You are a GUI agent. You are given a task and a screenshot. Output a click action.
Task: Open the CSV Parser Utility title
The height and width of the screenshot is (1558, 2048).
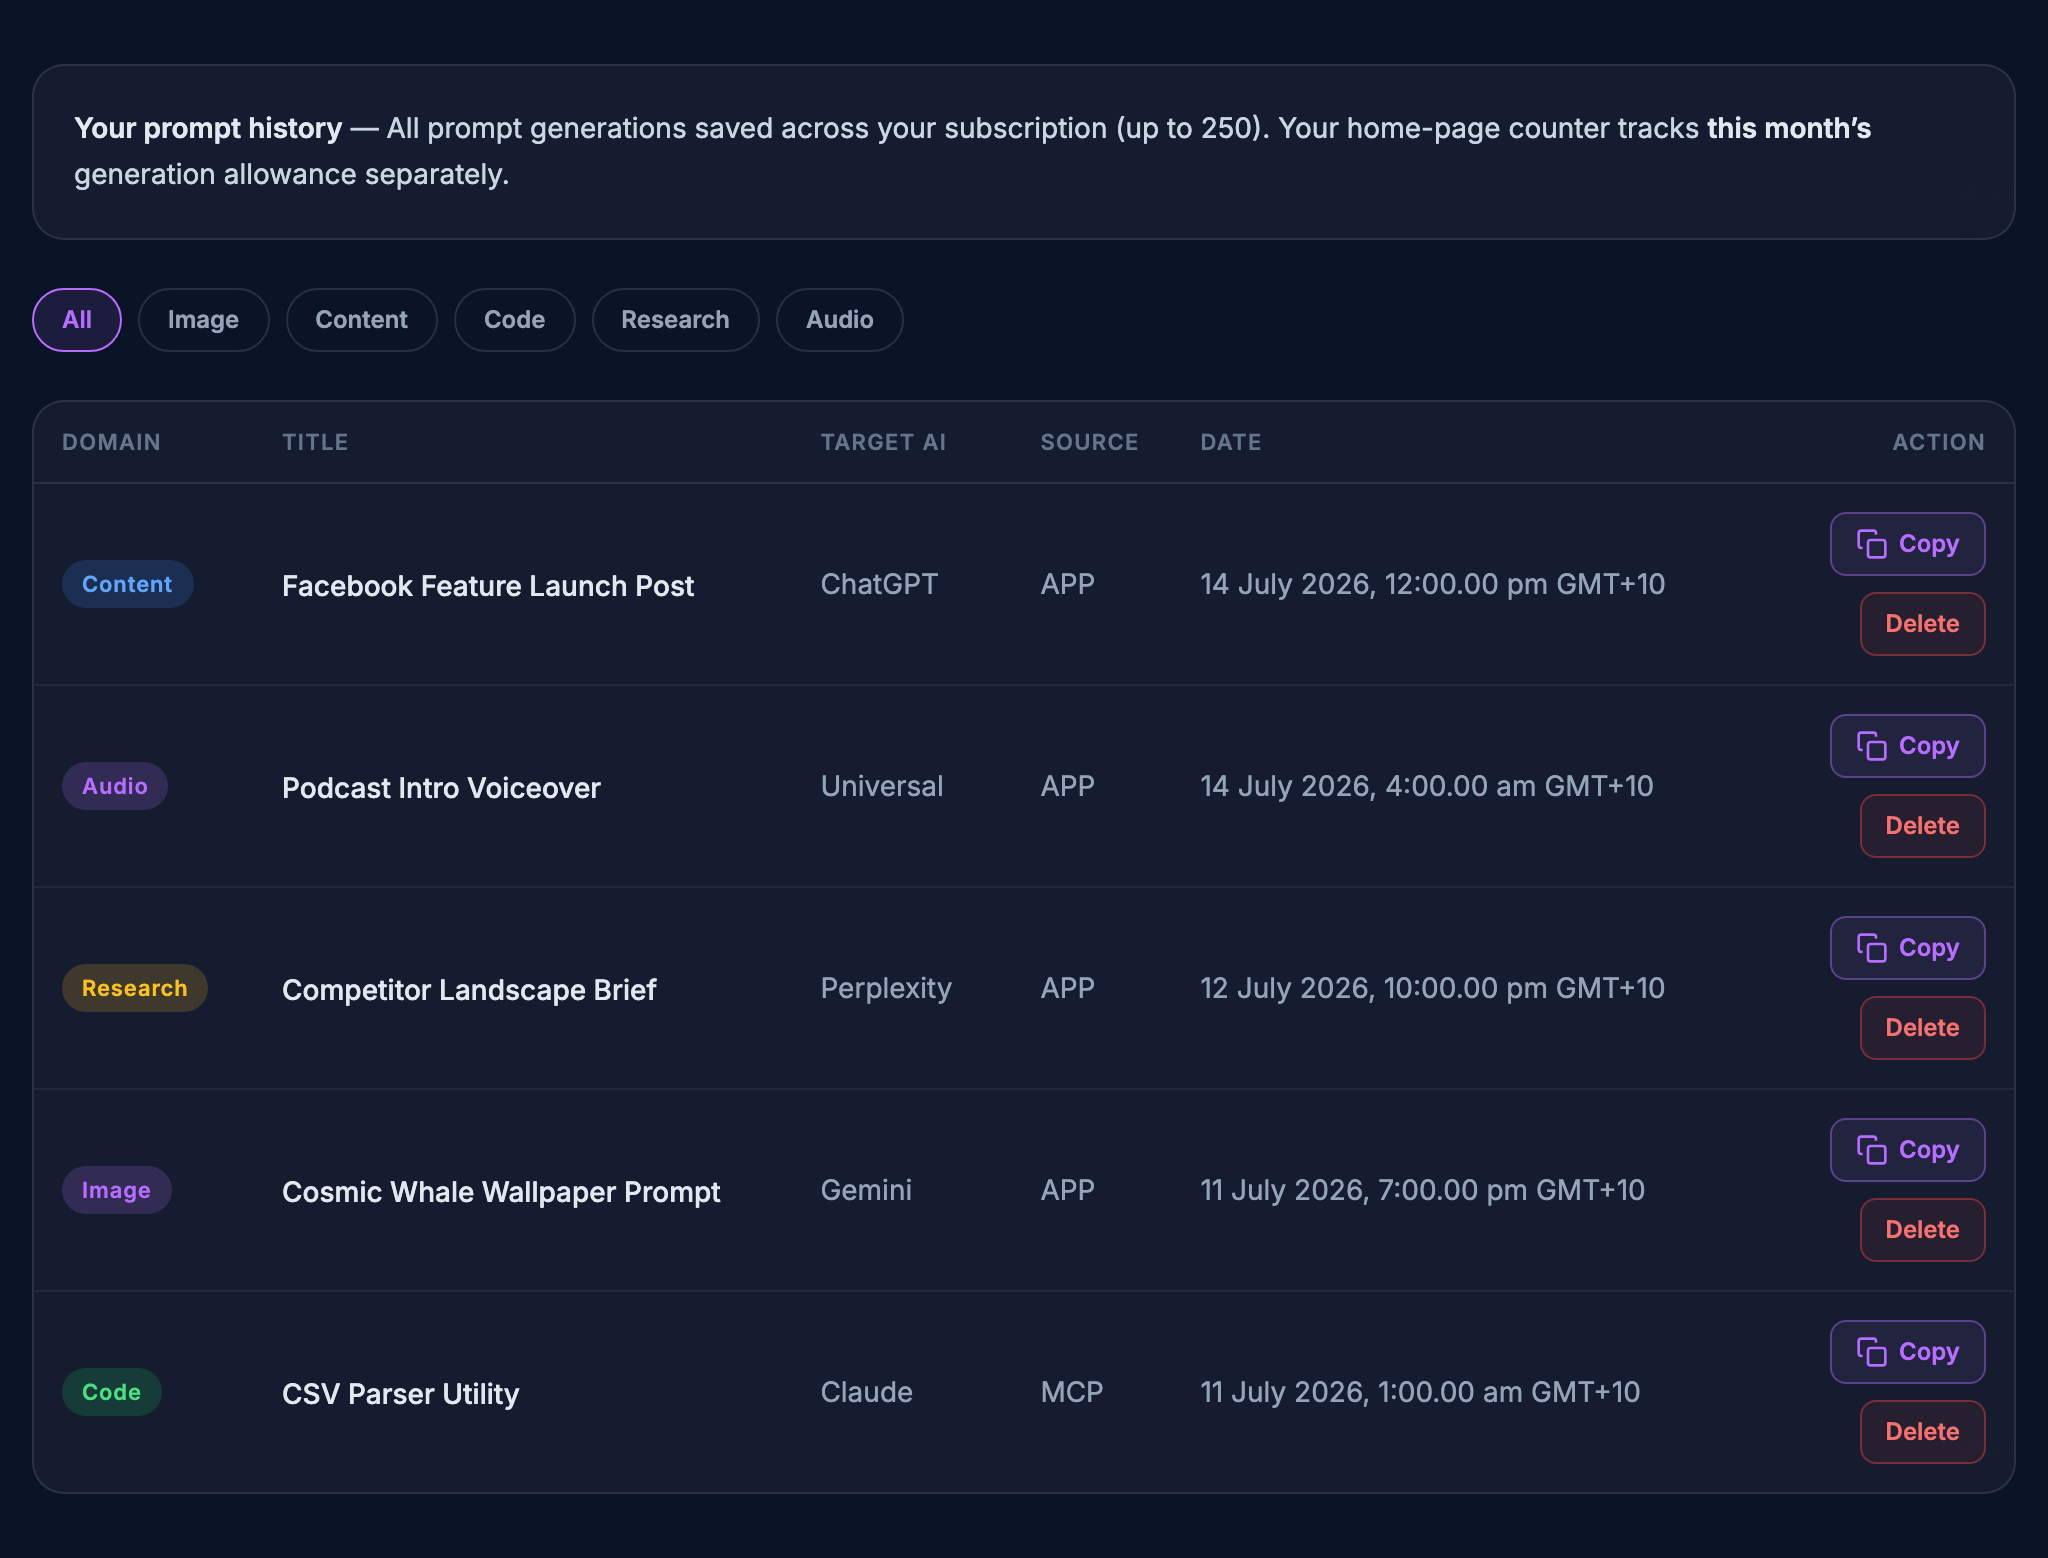click(400, 1394)
